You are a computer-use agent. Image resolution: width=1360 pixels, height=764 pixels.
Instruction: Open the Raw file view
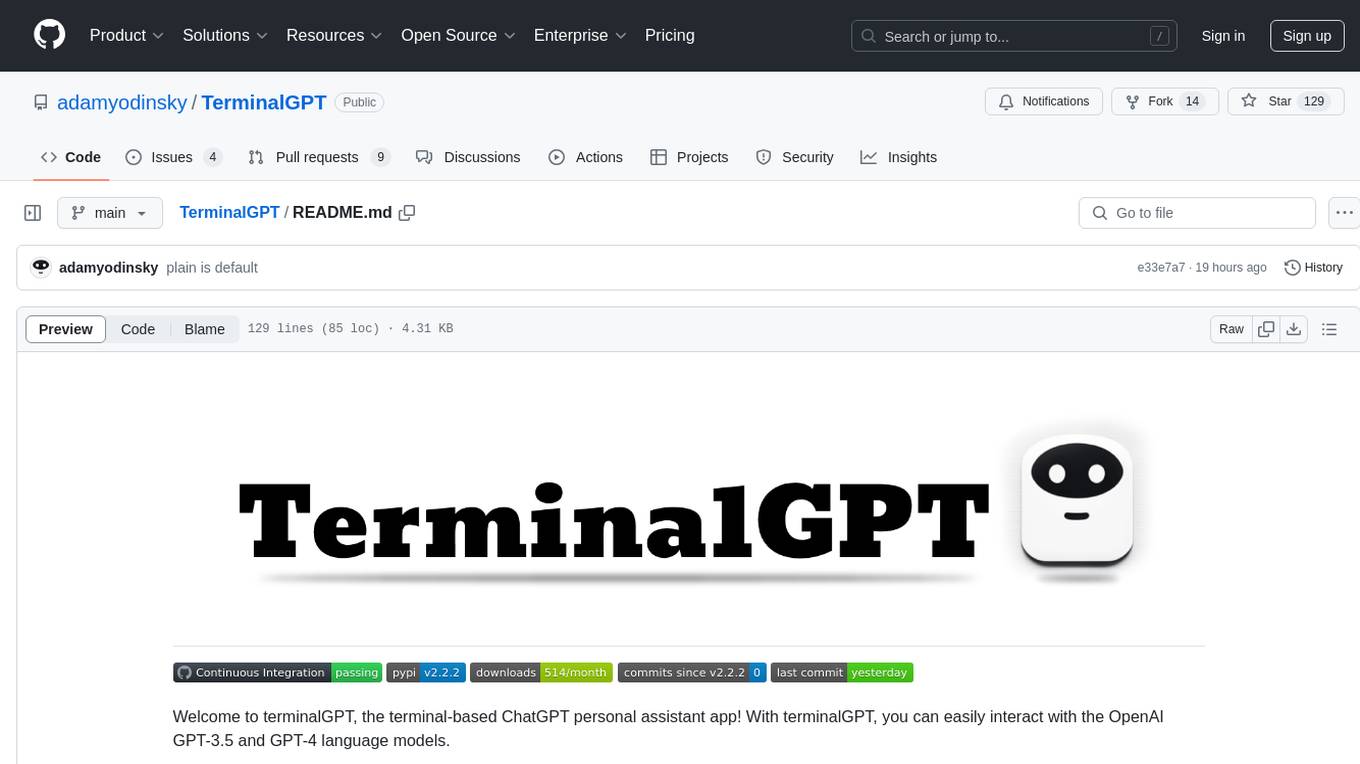(1231, 329)
